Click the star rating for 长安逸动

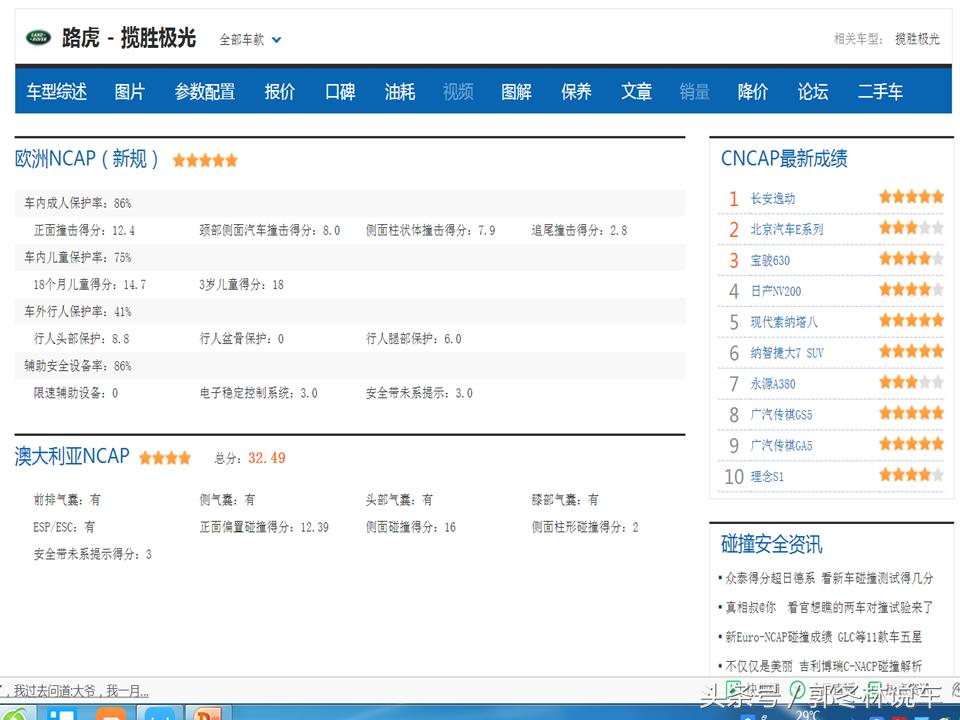[x=910, y=197]
